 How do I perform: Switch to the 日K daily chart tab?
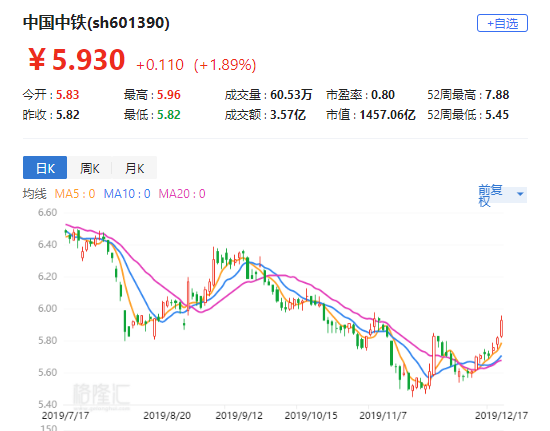[x=45, y=168]
